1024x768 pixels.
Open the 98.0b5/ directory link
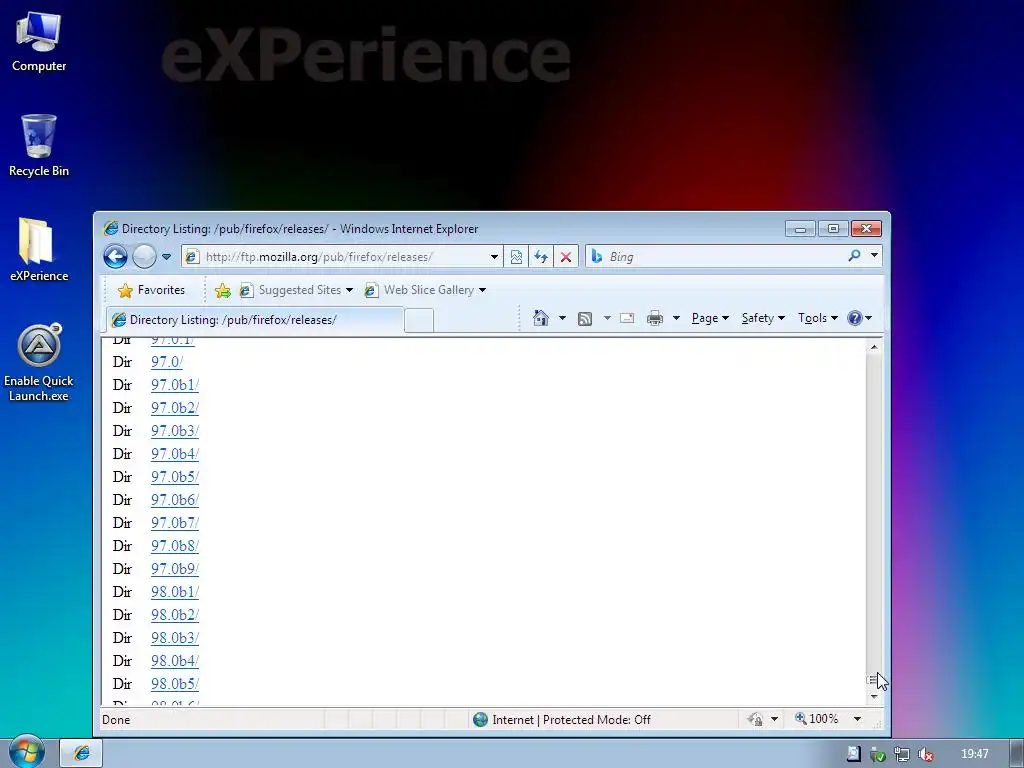174,684
